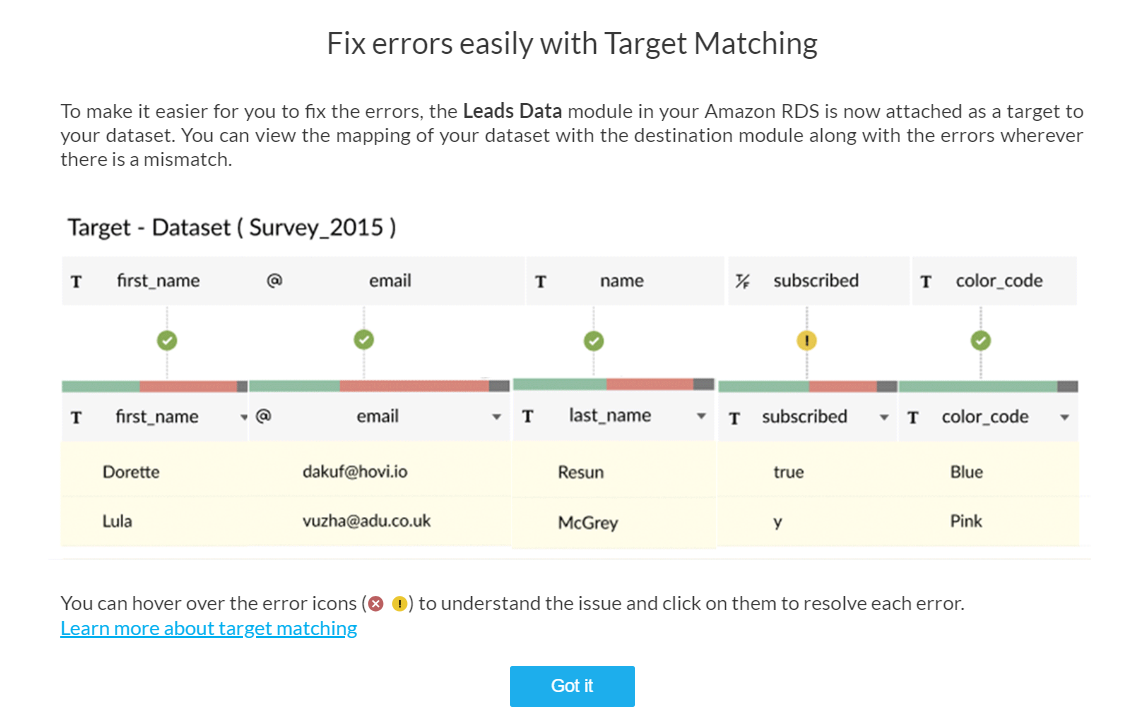Screen dimensions: 1133x727
Task: Click green check icon under target first_name
Action: click(x=167, y=340)
